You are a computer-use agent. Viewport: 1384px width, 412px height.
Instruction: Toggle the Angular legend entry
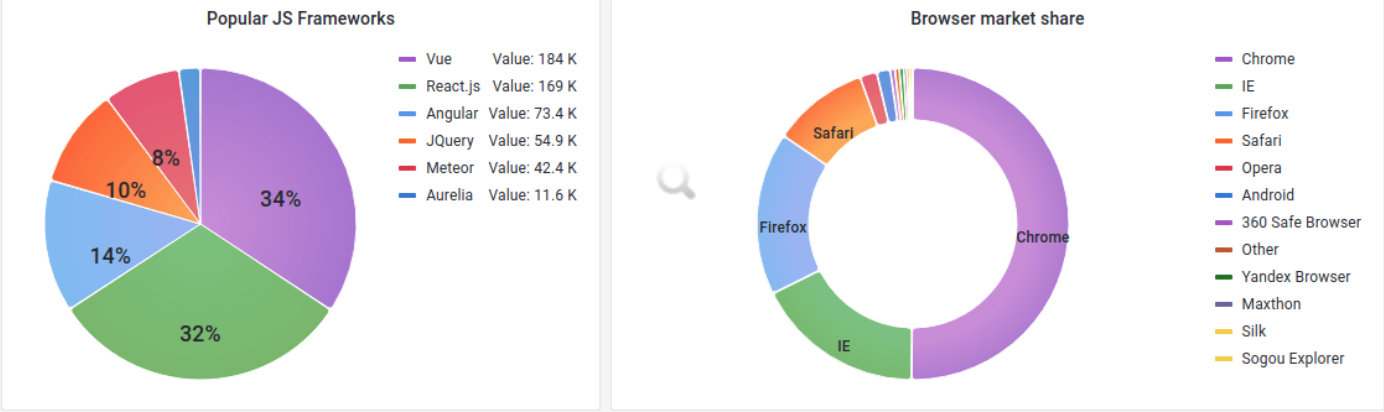pos(451,113)
